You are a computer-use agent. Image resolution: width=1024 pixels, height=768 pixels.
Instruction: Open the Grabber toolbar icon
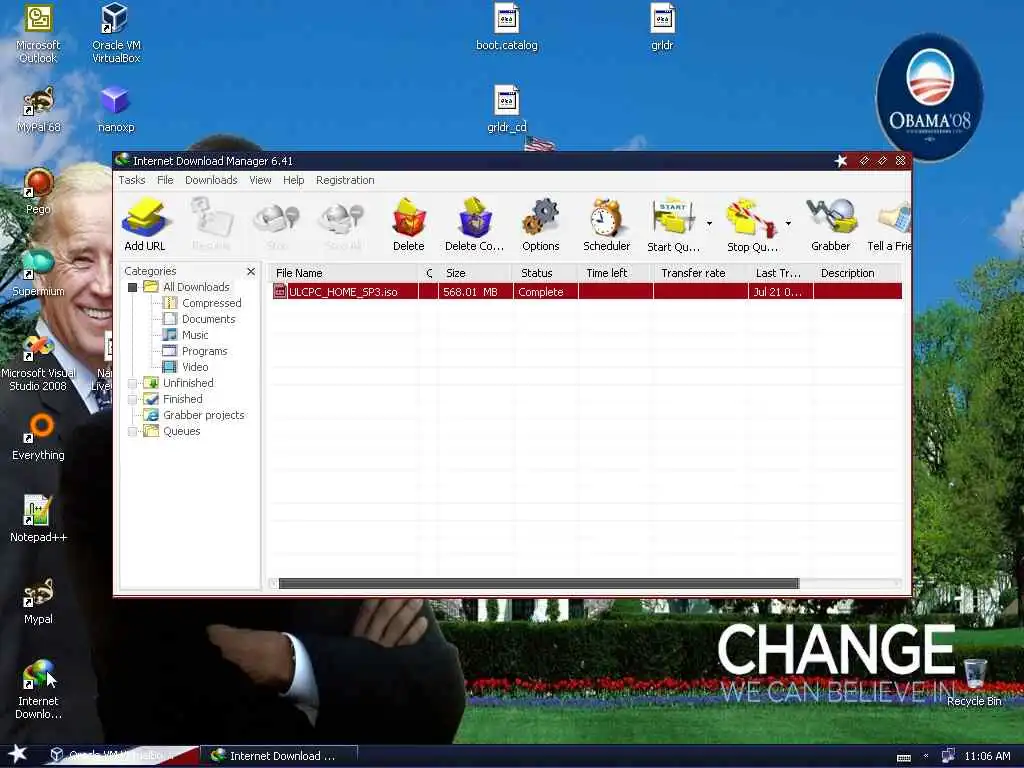(831, 224)
